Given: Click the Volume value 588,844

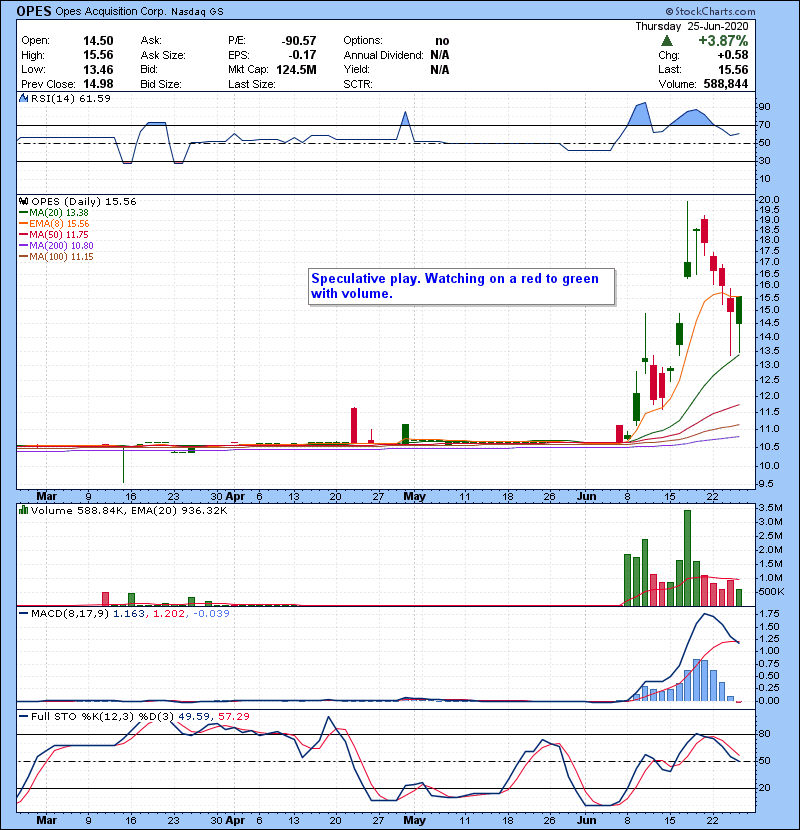Looking at the screenshot, I should pos(726,84).
